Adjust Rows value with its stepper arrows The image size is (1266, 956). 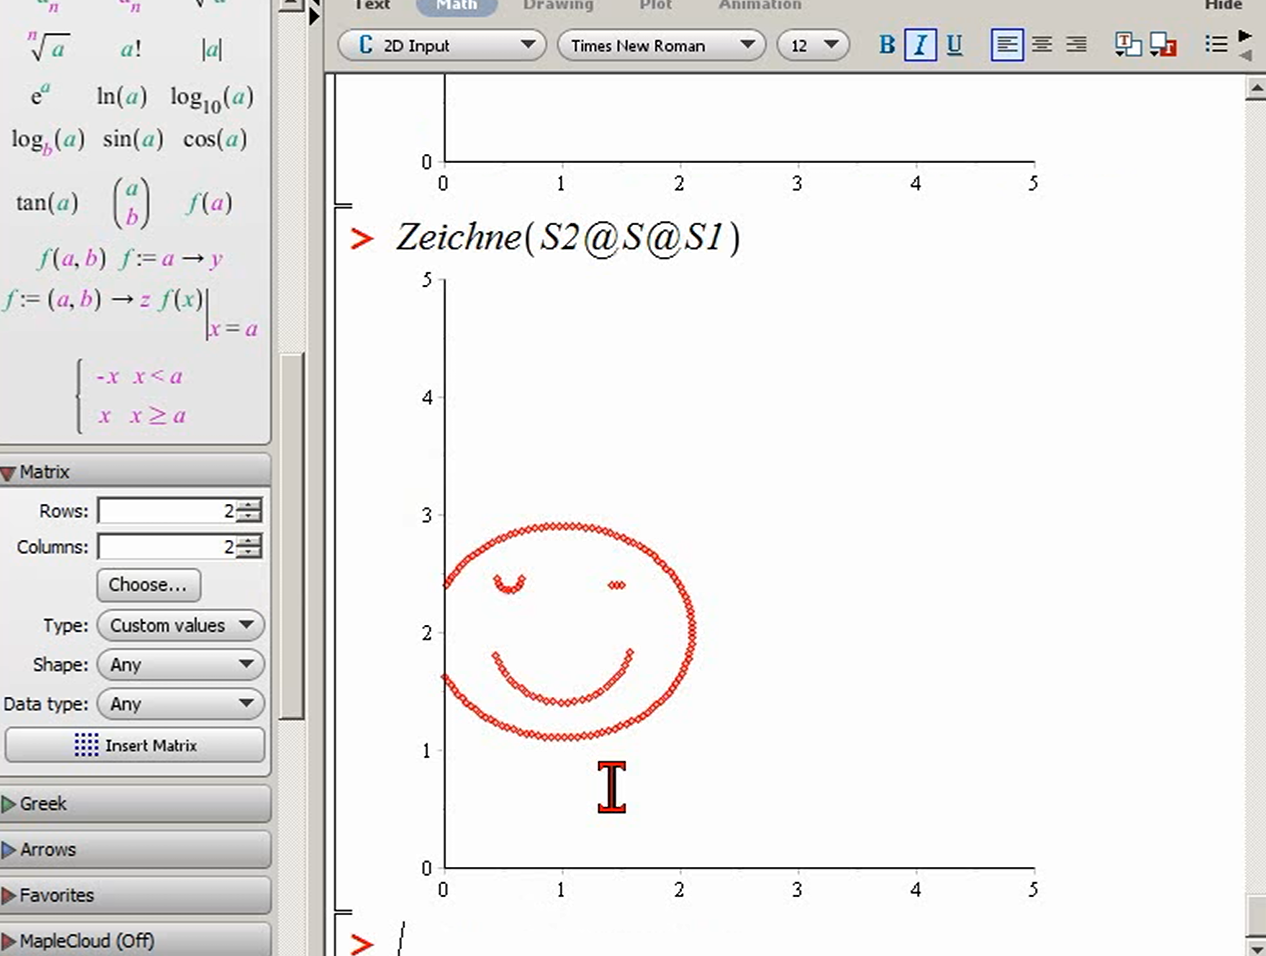coord(250,511)
